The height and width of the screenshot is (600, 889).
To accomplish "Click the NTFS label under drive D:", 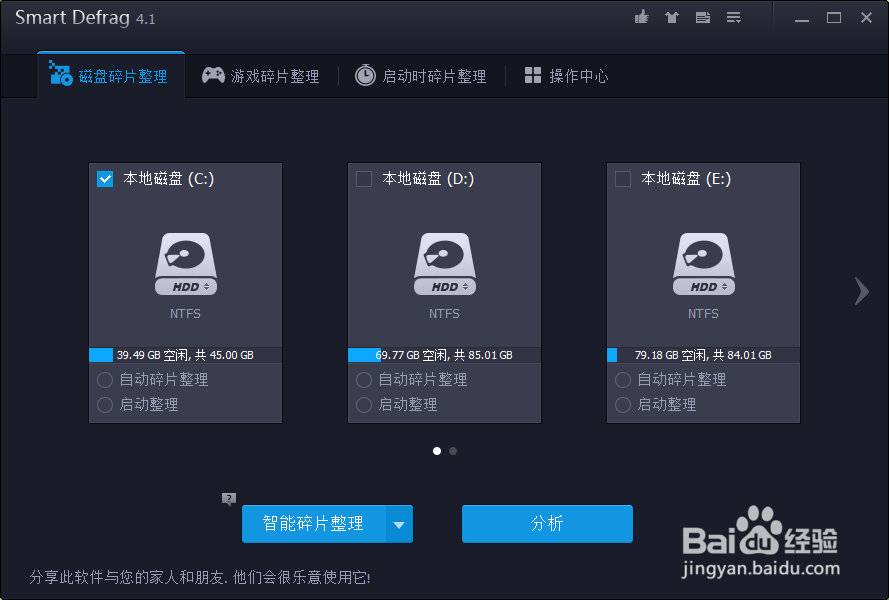I will point(444,314).
